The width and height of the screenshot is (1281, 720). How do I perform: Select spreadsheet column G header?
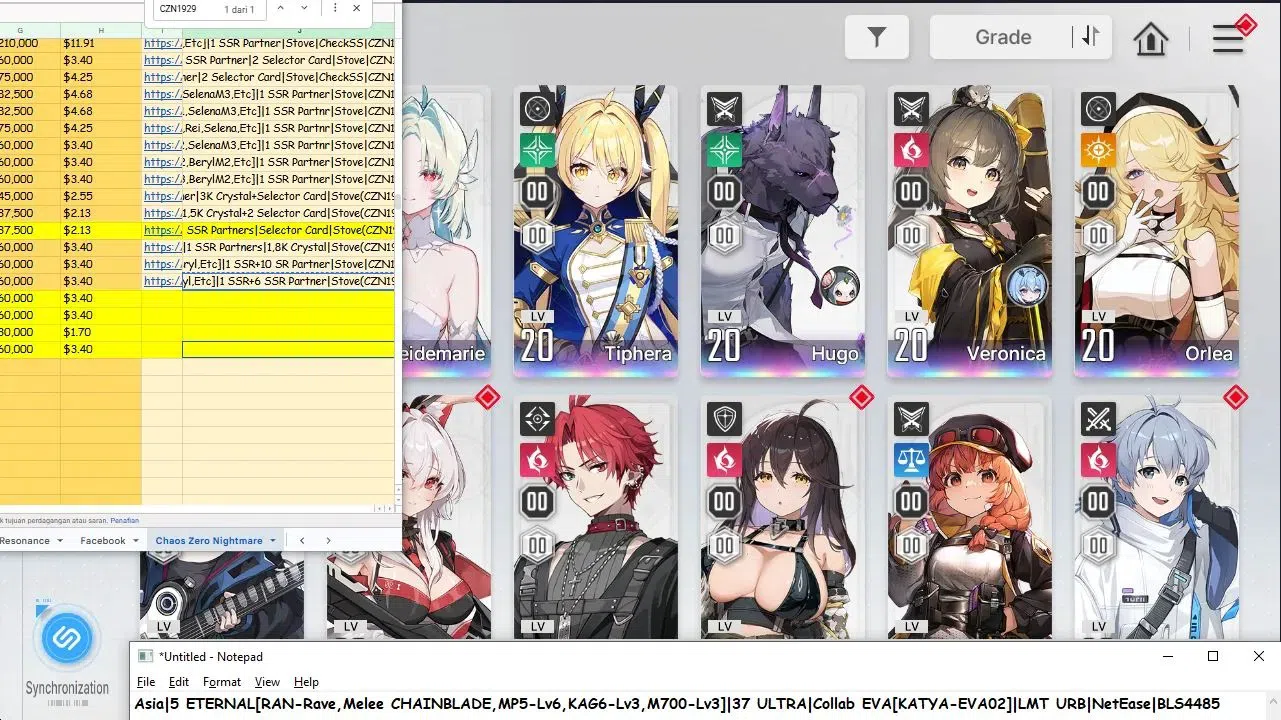30,30
